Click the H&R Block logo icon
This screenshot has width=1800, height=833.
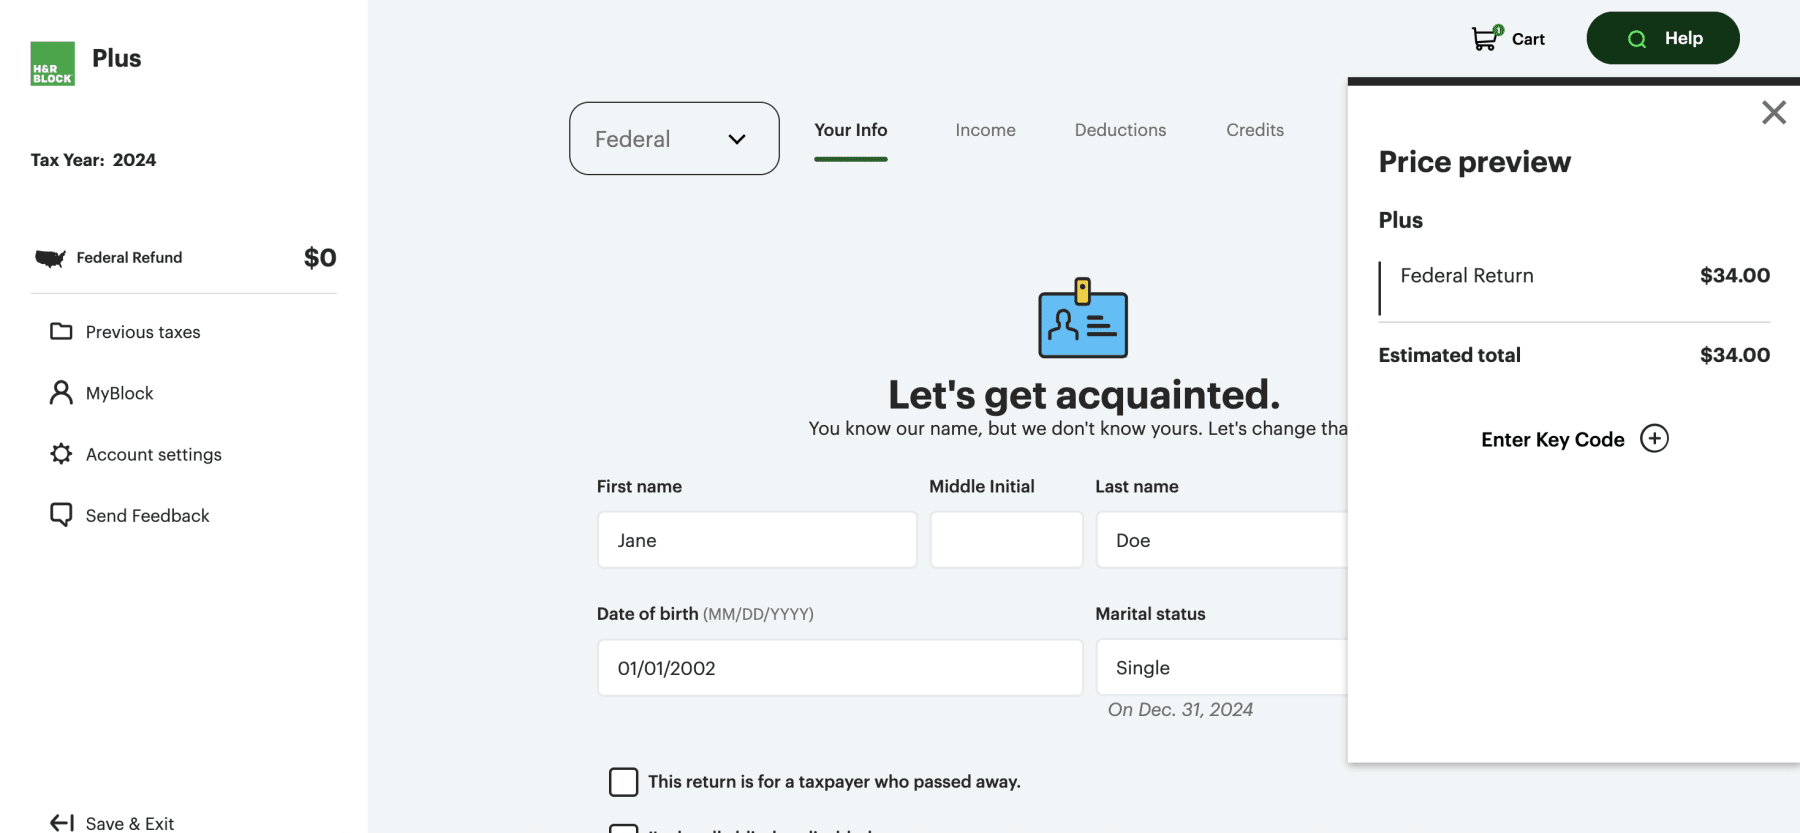click(x=52, y=63)
